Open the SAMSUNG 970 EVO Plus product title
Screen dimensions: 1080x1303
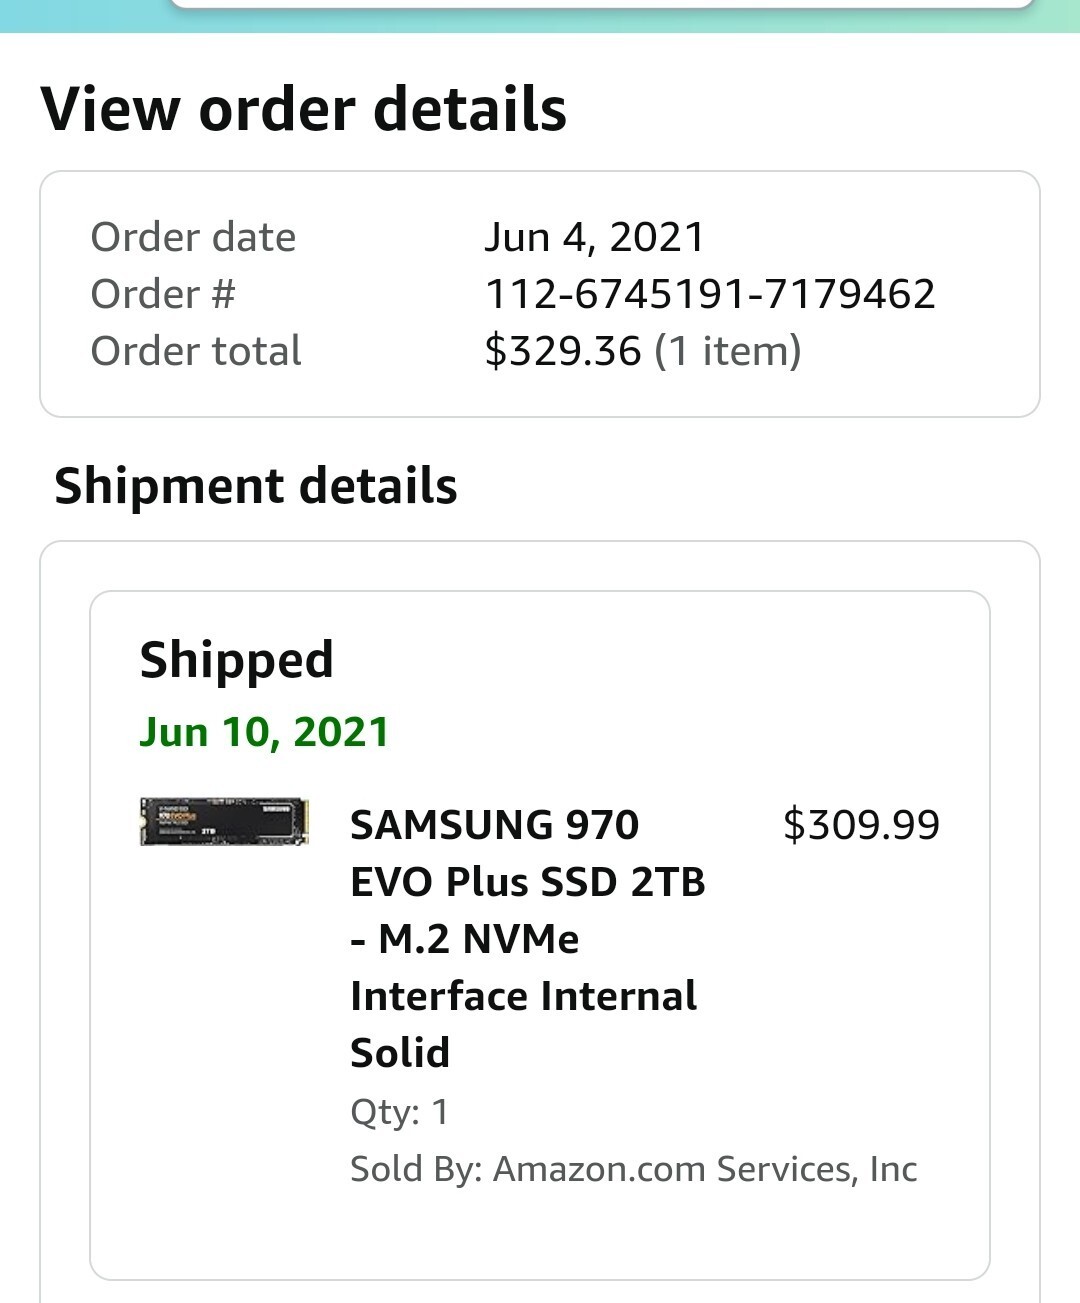click(528, 938)
